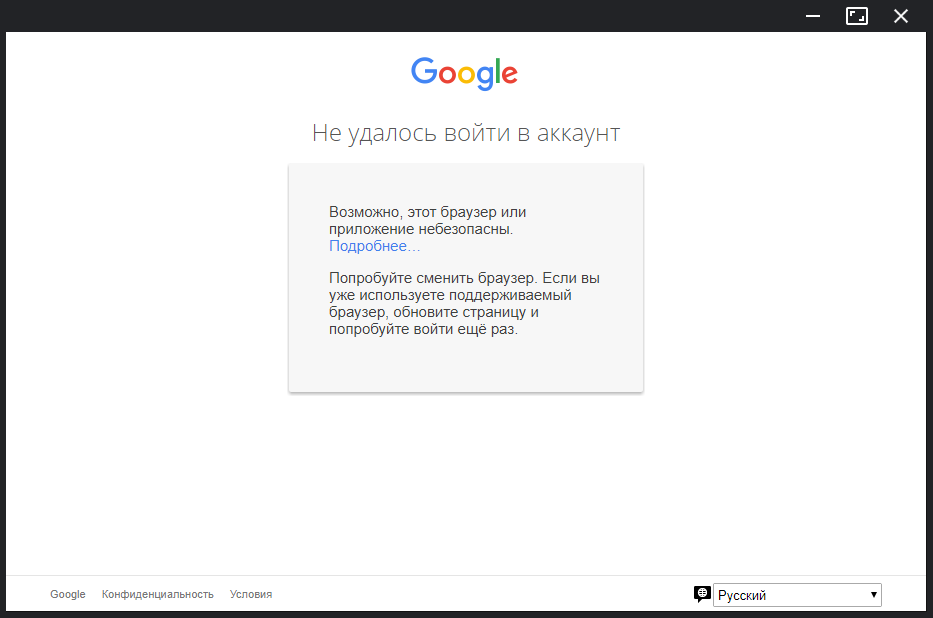The image size is (933, 618).
Task: Close the sign-in window
Action: (x=901, y=16)
